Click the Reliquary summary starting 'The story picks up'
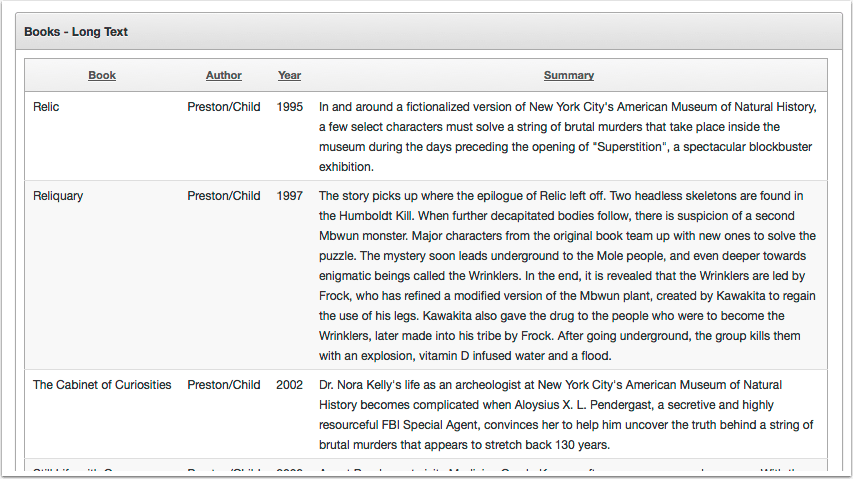 [x=567, y=276]
